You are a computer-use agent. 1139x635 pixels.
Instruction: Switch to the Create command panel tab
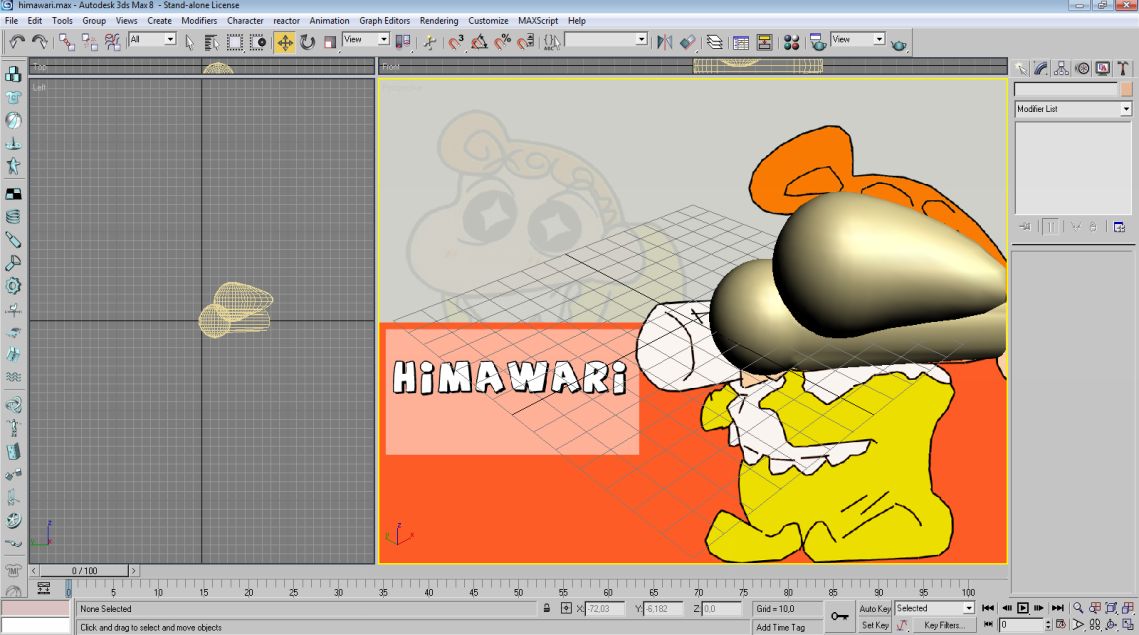point(1021,68)
